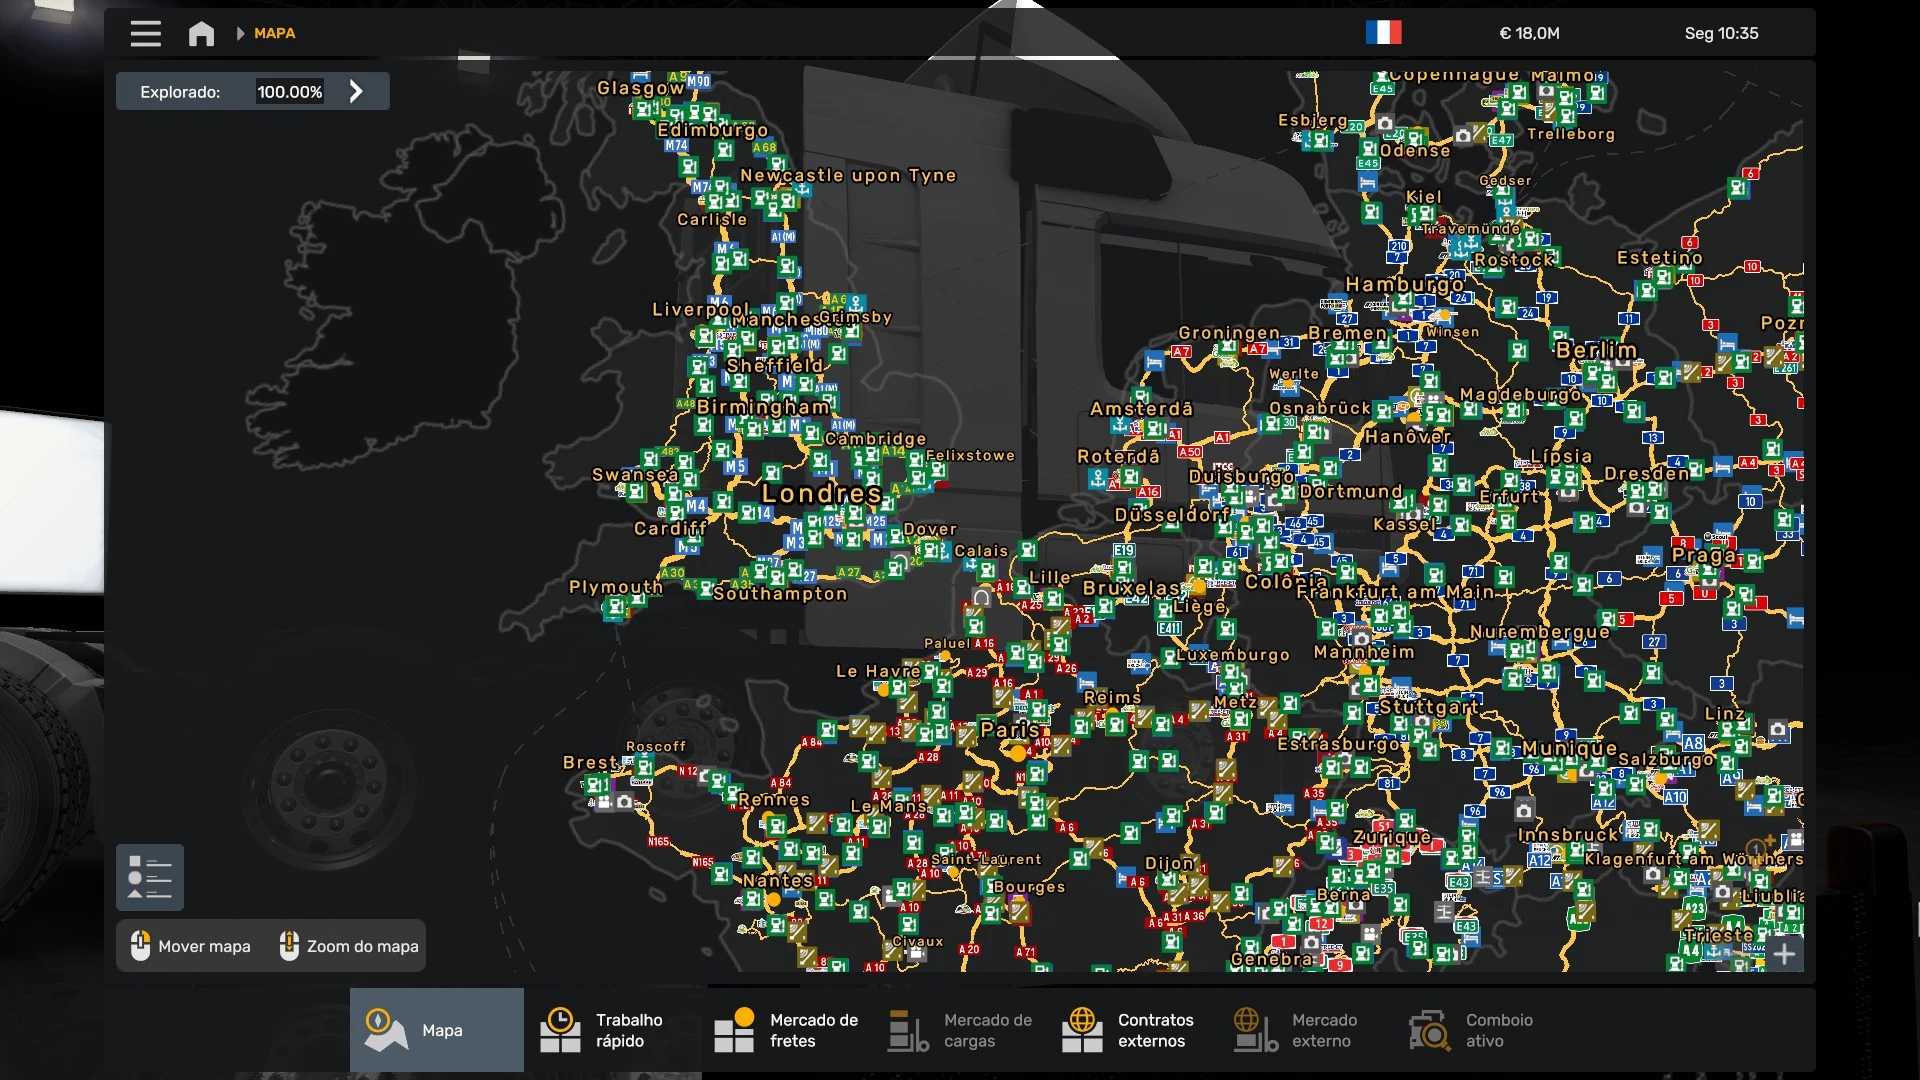Go to the home screen icon
This screenshot has height=1080, width=1920.
pos(201,34)
